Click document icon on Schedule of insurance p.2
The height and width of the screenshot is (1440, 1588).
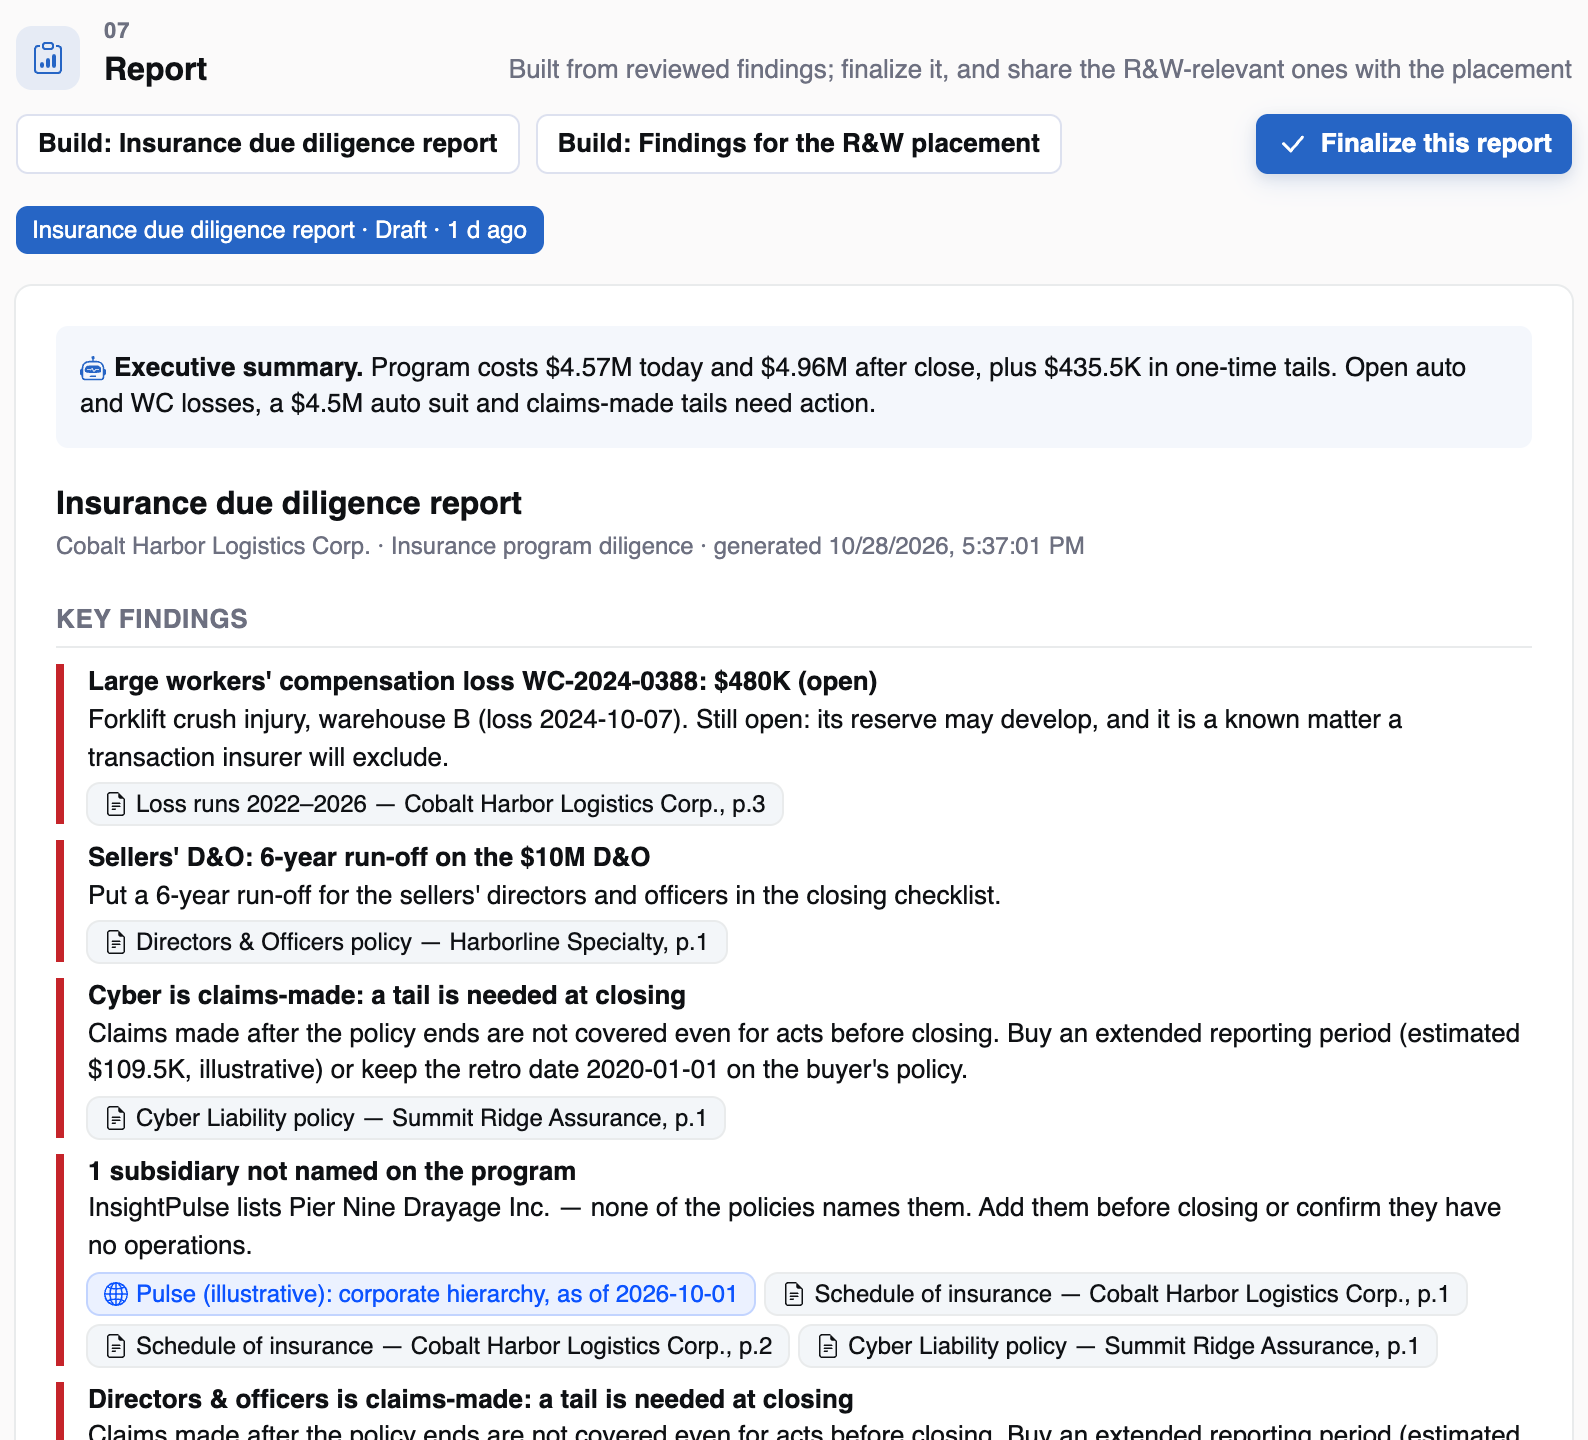(116, 1346)
